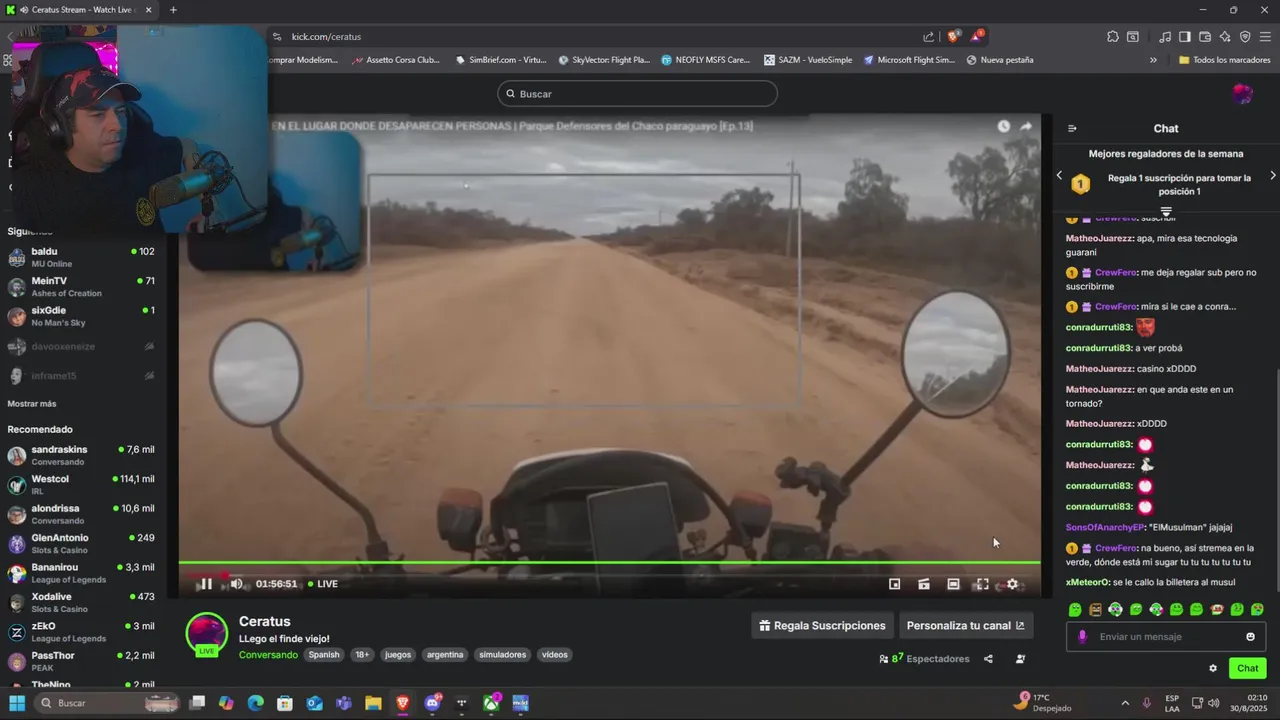The width and height of the screenshot is (1280, 720).
Task: Open new browser tab plus button
Action: [x=173, y=10]
